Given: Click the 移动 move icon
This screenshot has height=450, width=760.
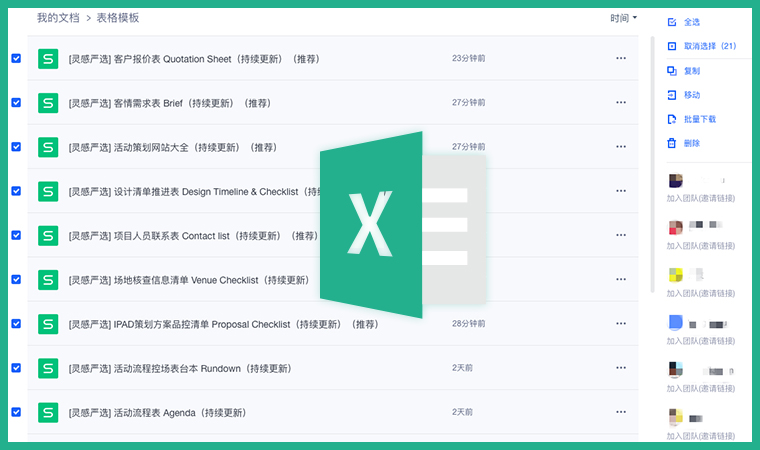Looking at the screenshot, I should 672,95.
